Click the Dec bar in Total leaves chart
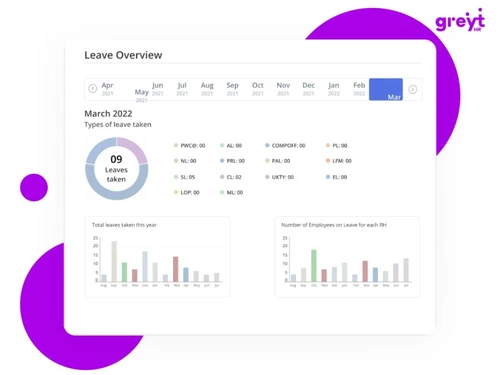Viewport: 500px width, 375px height. pyautogui.click(x=145, y=267)
